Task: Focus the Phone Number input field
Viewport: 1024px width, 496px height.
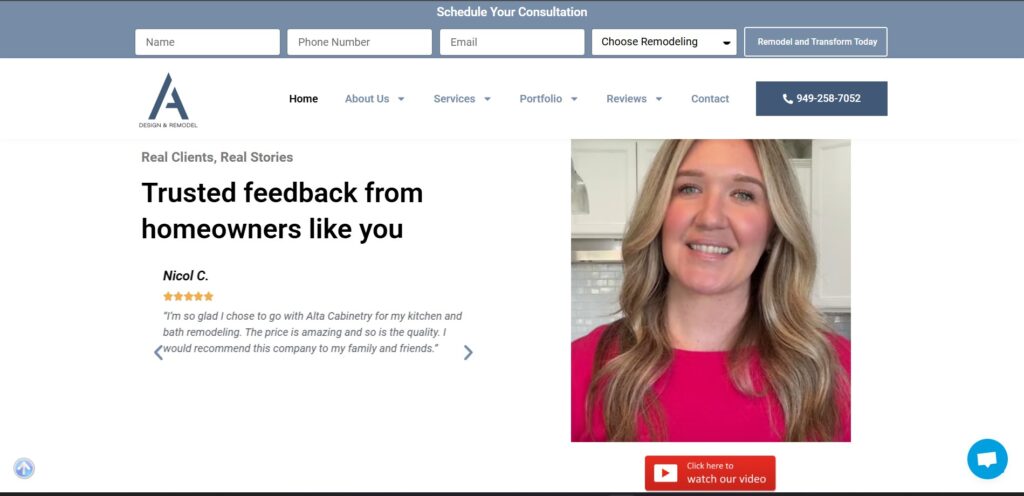Action: point(359,42)
